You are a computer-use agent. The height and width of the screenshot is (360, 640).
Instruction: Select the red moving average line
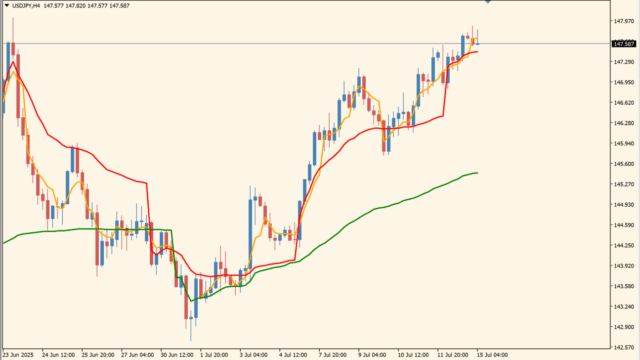(x=106, y=169)
